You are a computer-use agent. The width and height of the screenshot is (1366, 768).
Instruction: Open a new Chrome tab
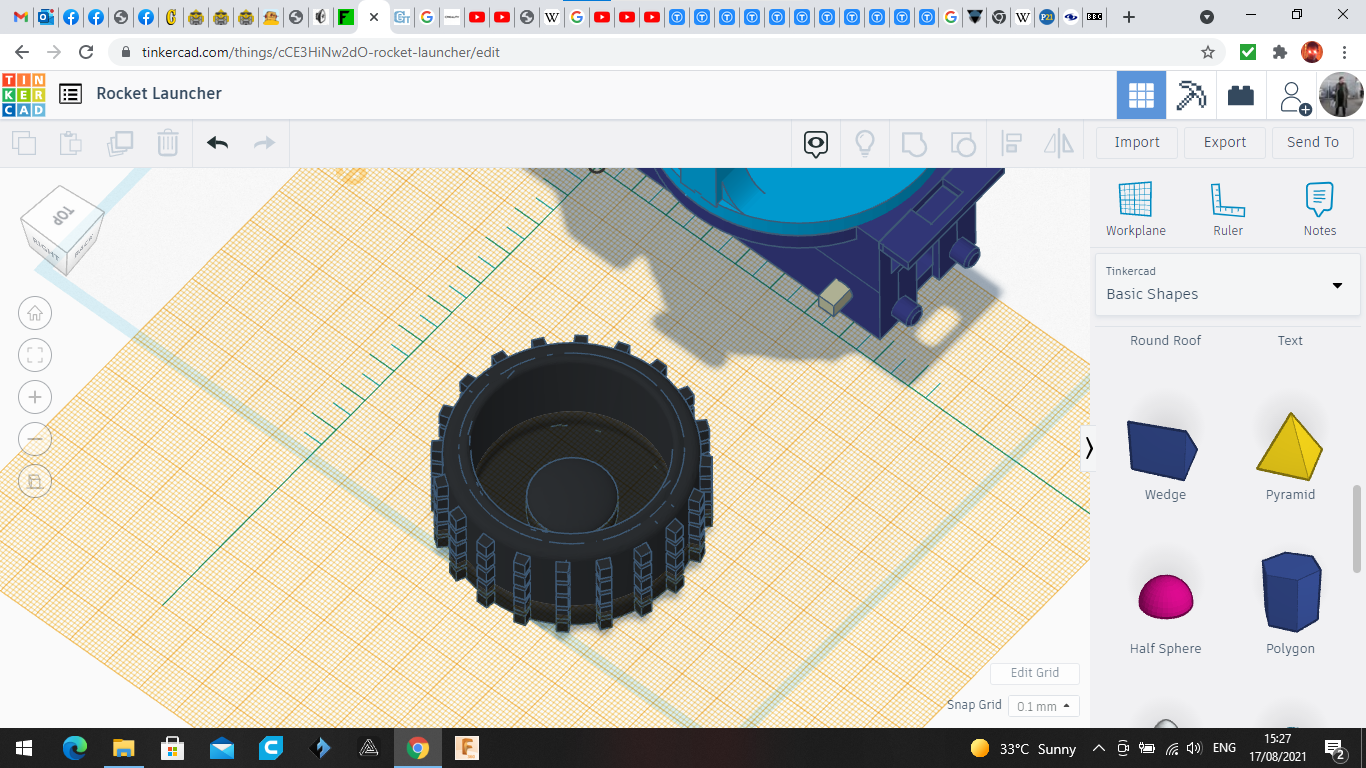point(1129,17)
